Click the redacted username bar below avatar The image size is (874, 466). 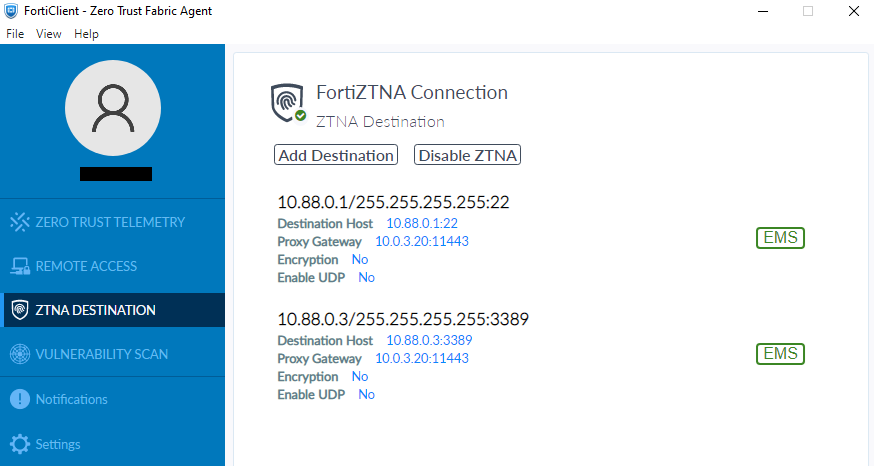116,174
